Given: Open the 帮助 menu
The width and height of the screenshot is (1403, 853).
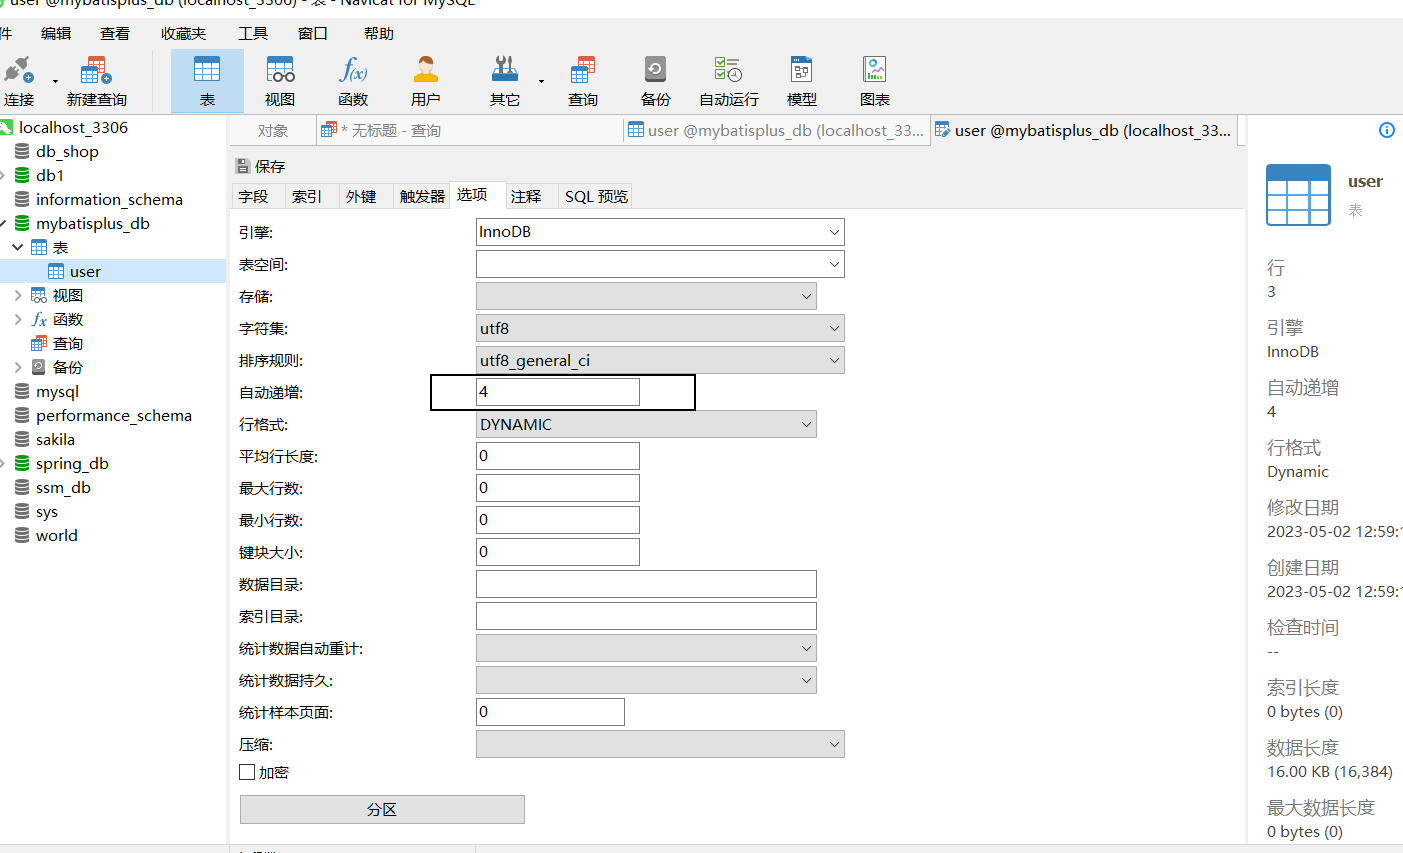Looking at the screenshot, I should (379, 33).
